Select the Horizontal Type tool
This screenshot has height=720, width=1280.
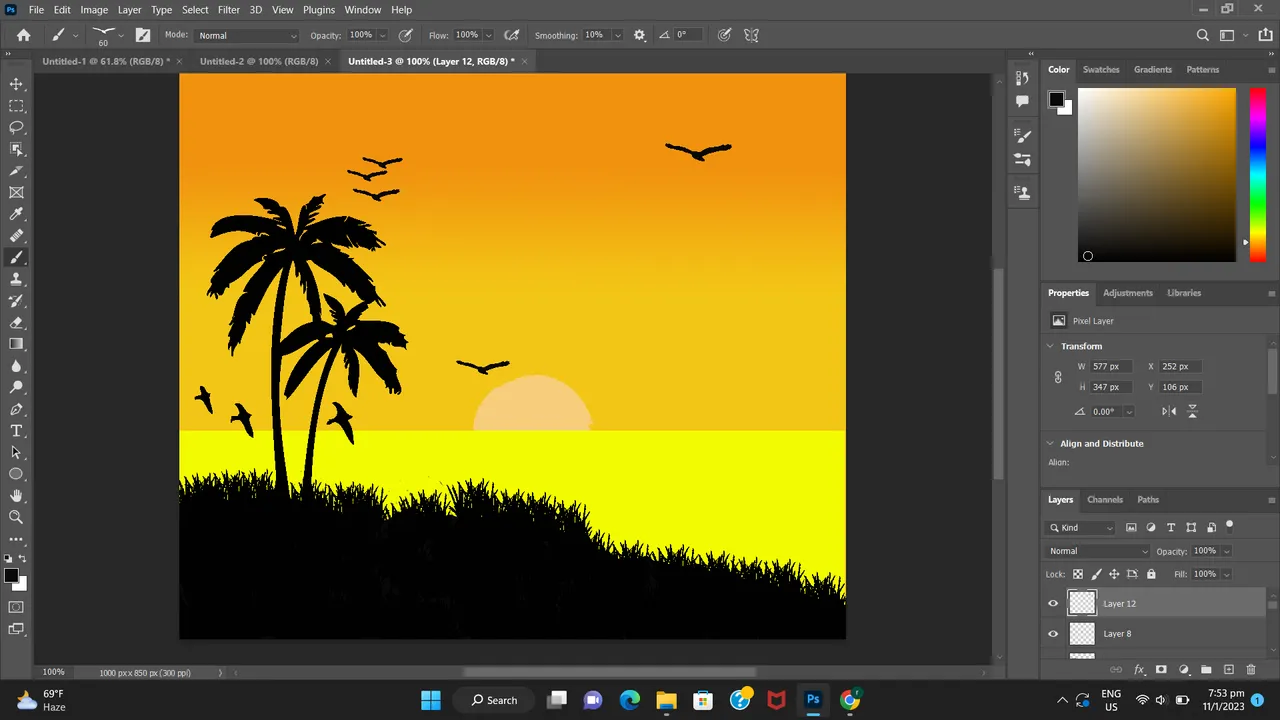click(x=16, y=431)
